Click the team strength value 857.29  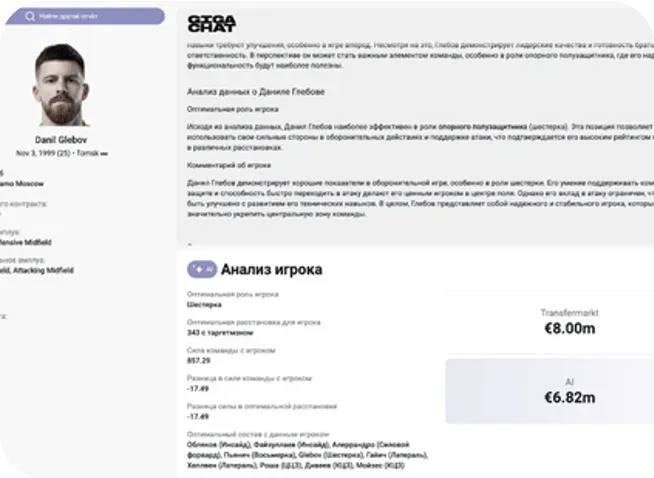coord(199,360)
